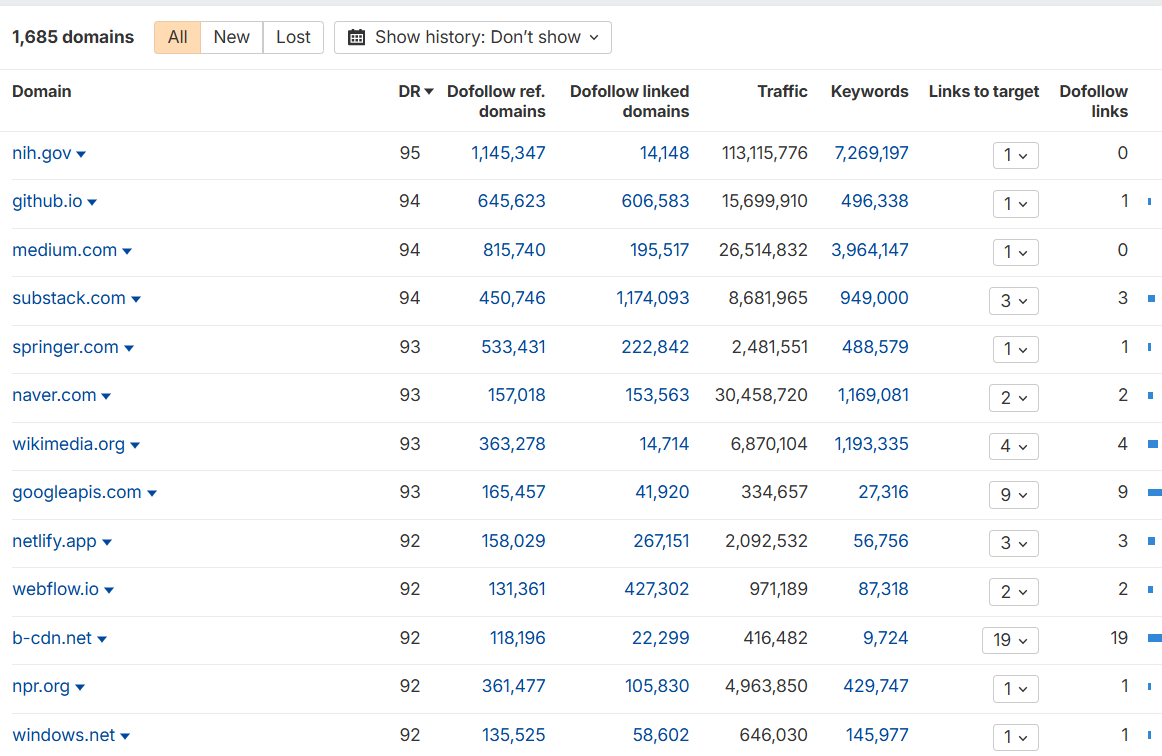Image resolution: width=1162 pixels, height=756 pixels.
Task: Open the substack.com domain link
Action: tap(69, 299)
